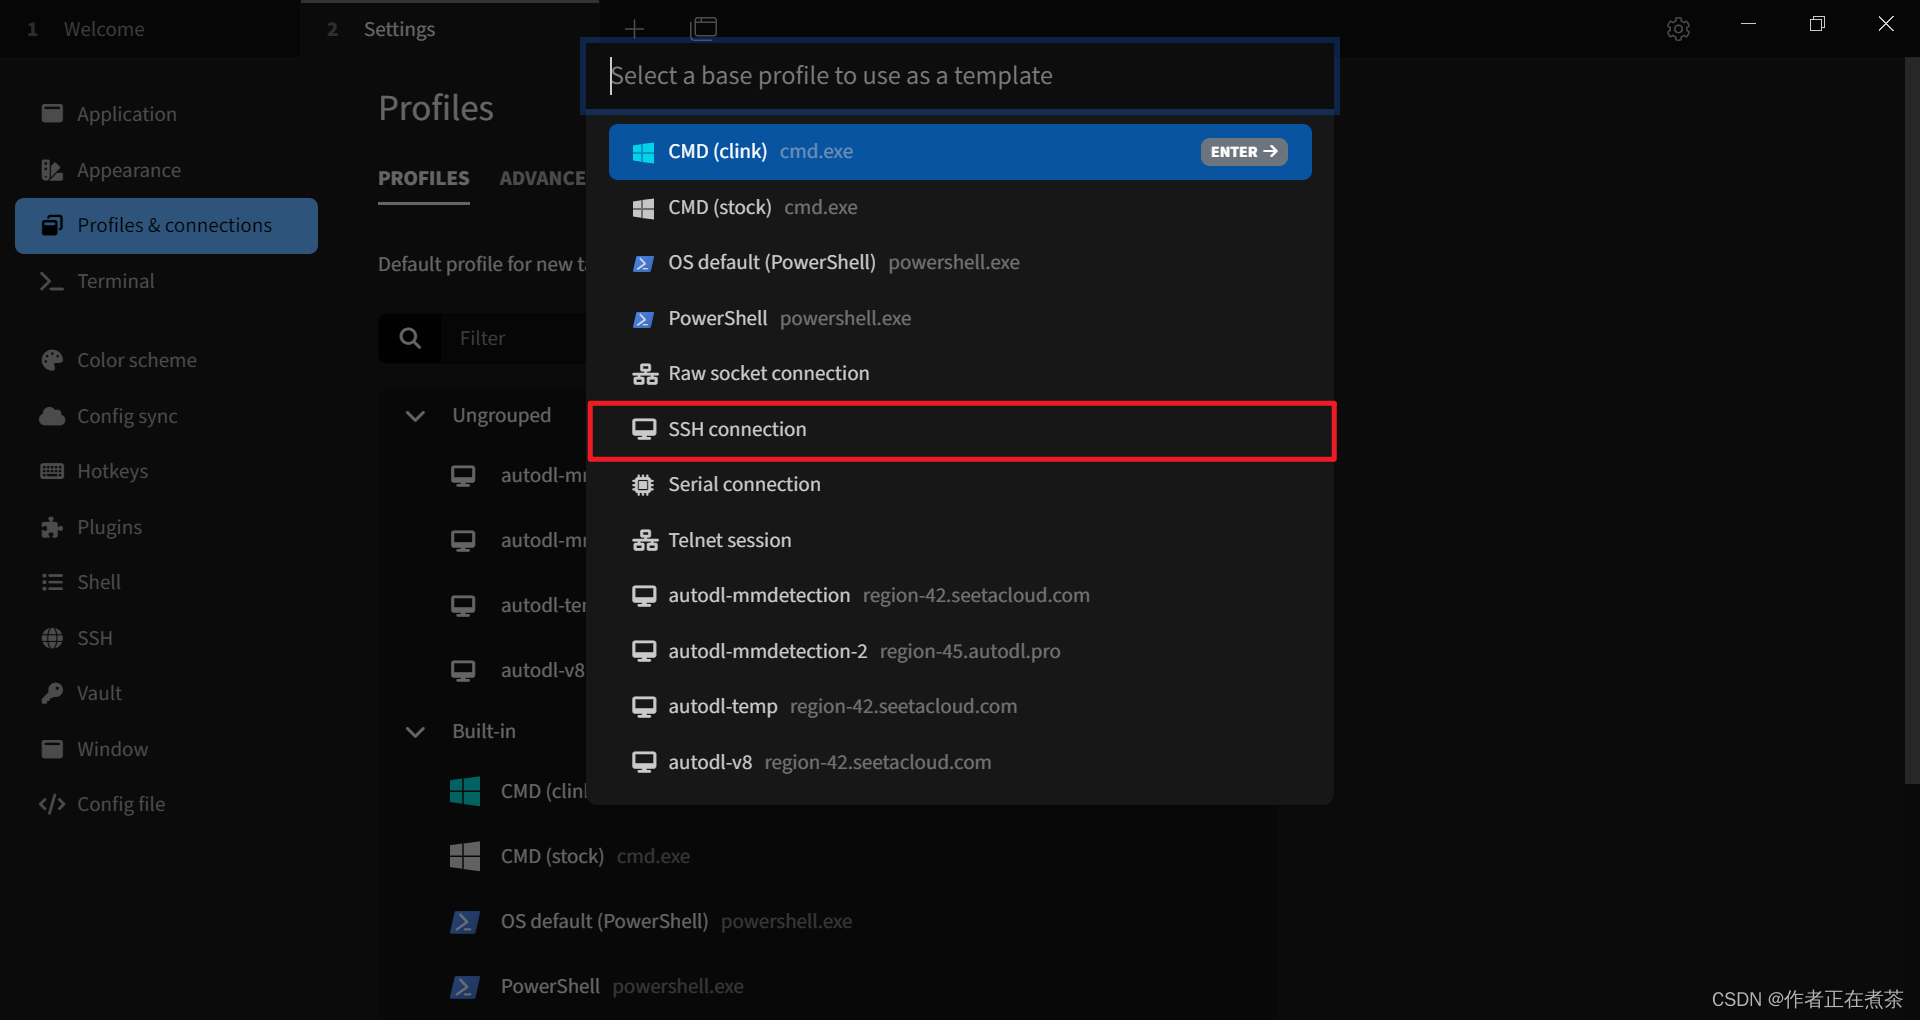Click Windows logo icon of CMD (clink) template
The width and height of the screenshot is (1920, 1020).
[x=644, y=152]
